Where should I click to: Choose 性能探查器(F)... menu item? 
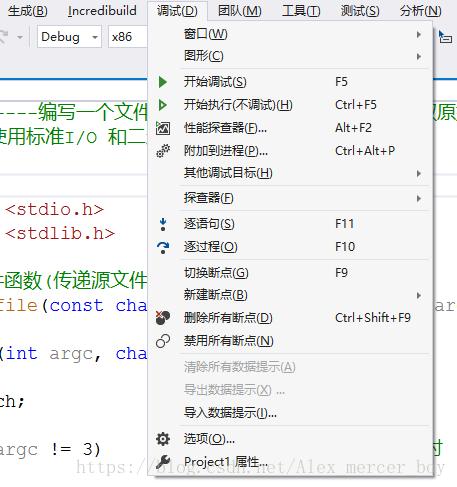290,128
